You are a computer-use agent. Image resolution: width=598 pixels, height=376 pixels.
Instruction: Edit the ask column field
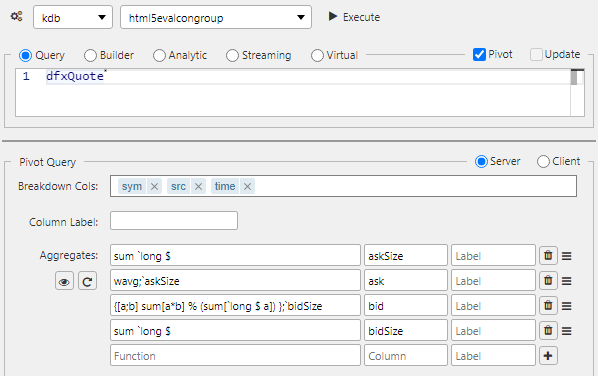[x=406, y=281]
